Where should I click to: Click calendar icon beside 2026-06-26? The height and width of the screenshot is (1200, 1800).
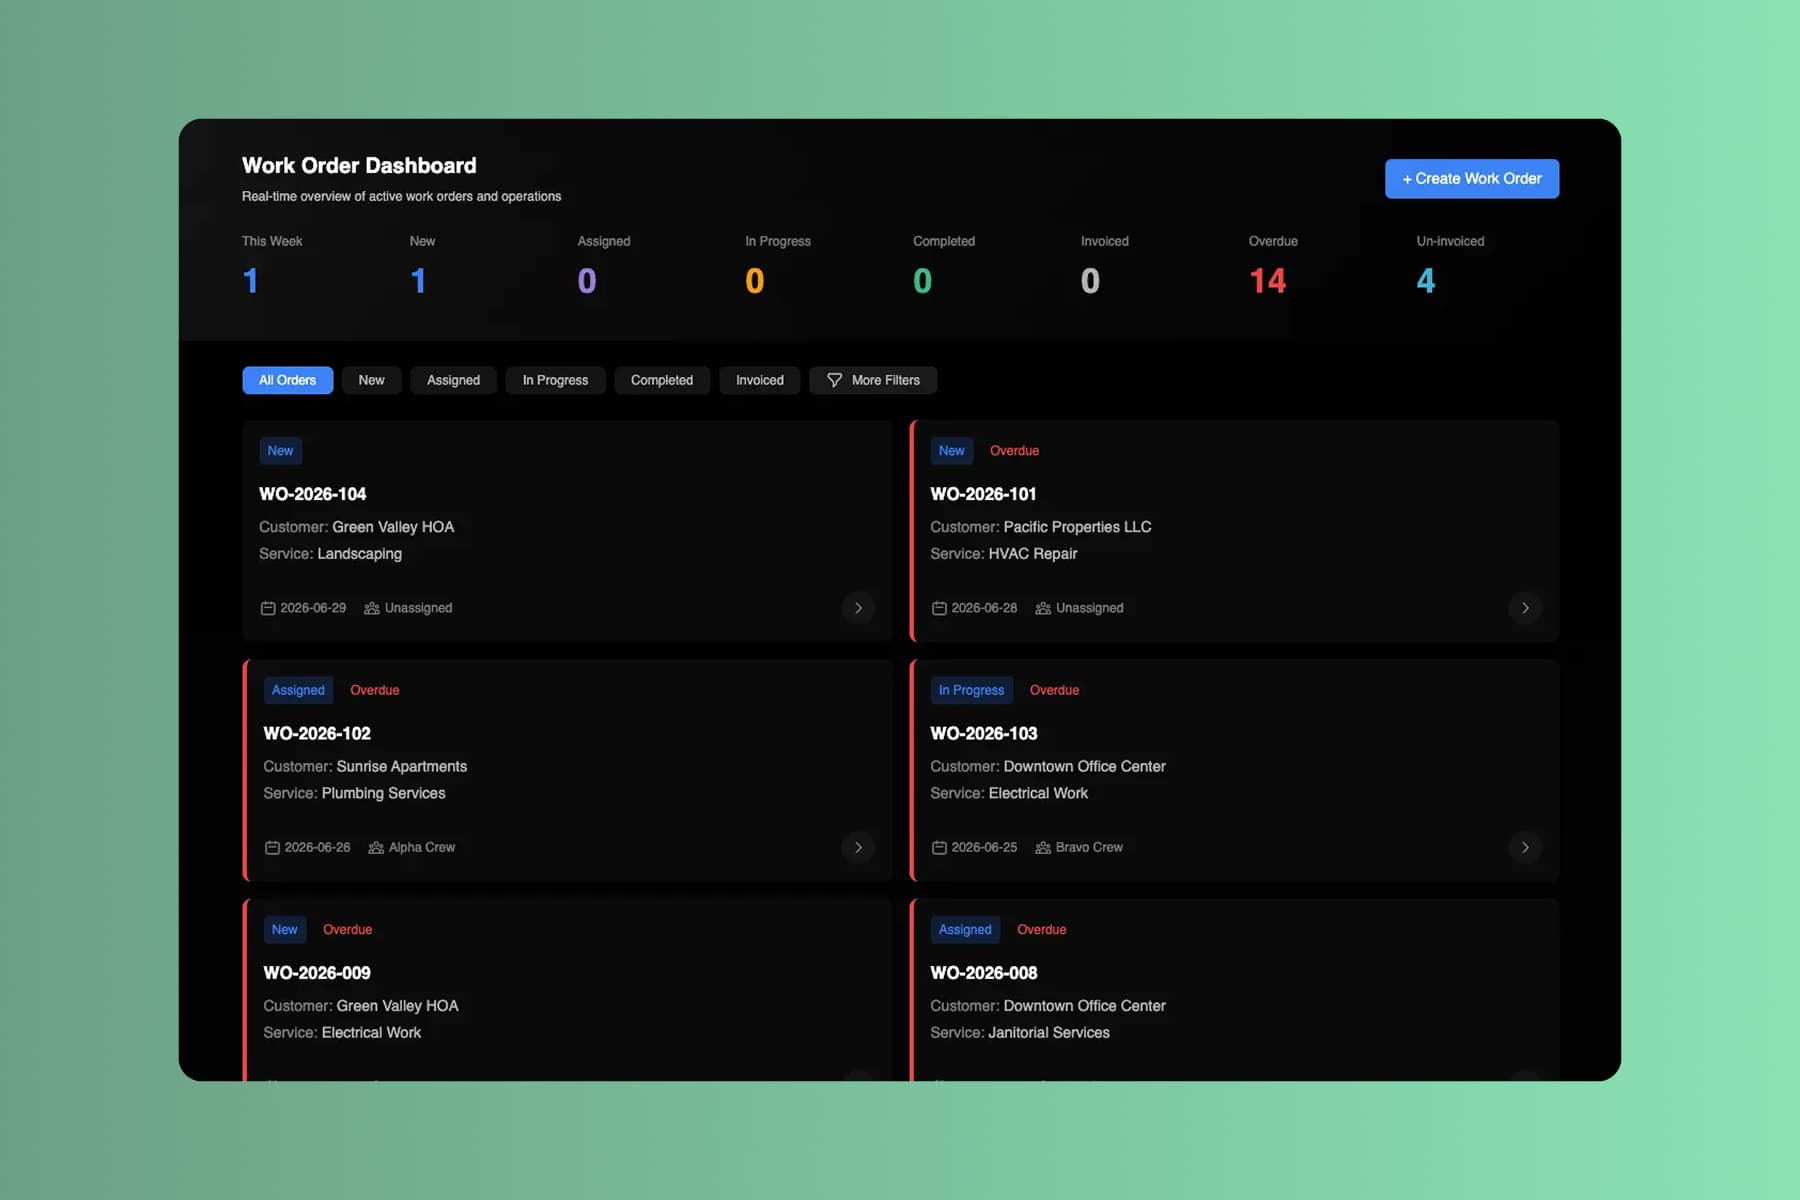coord(272,847)
